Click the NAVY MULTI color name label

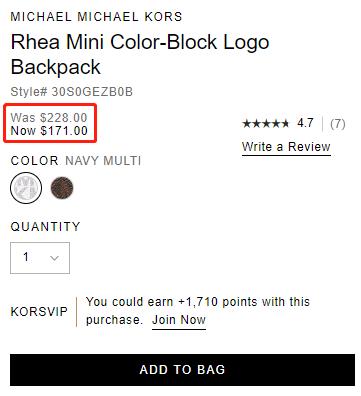(103, 161)
